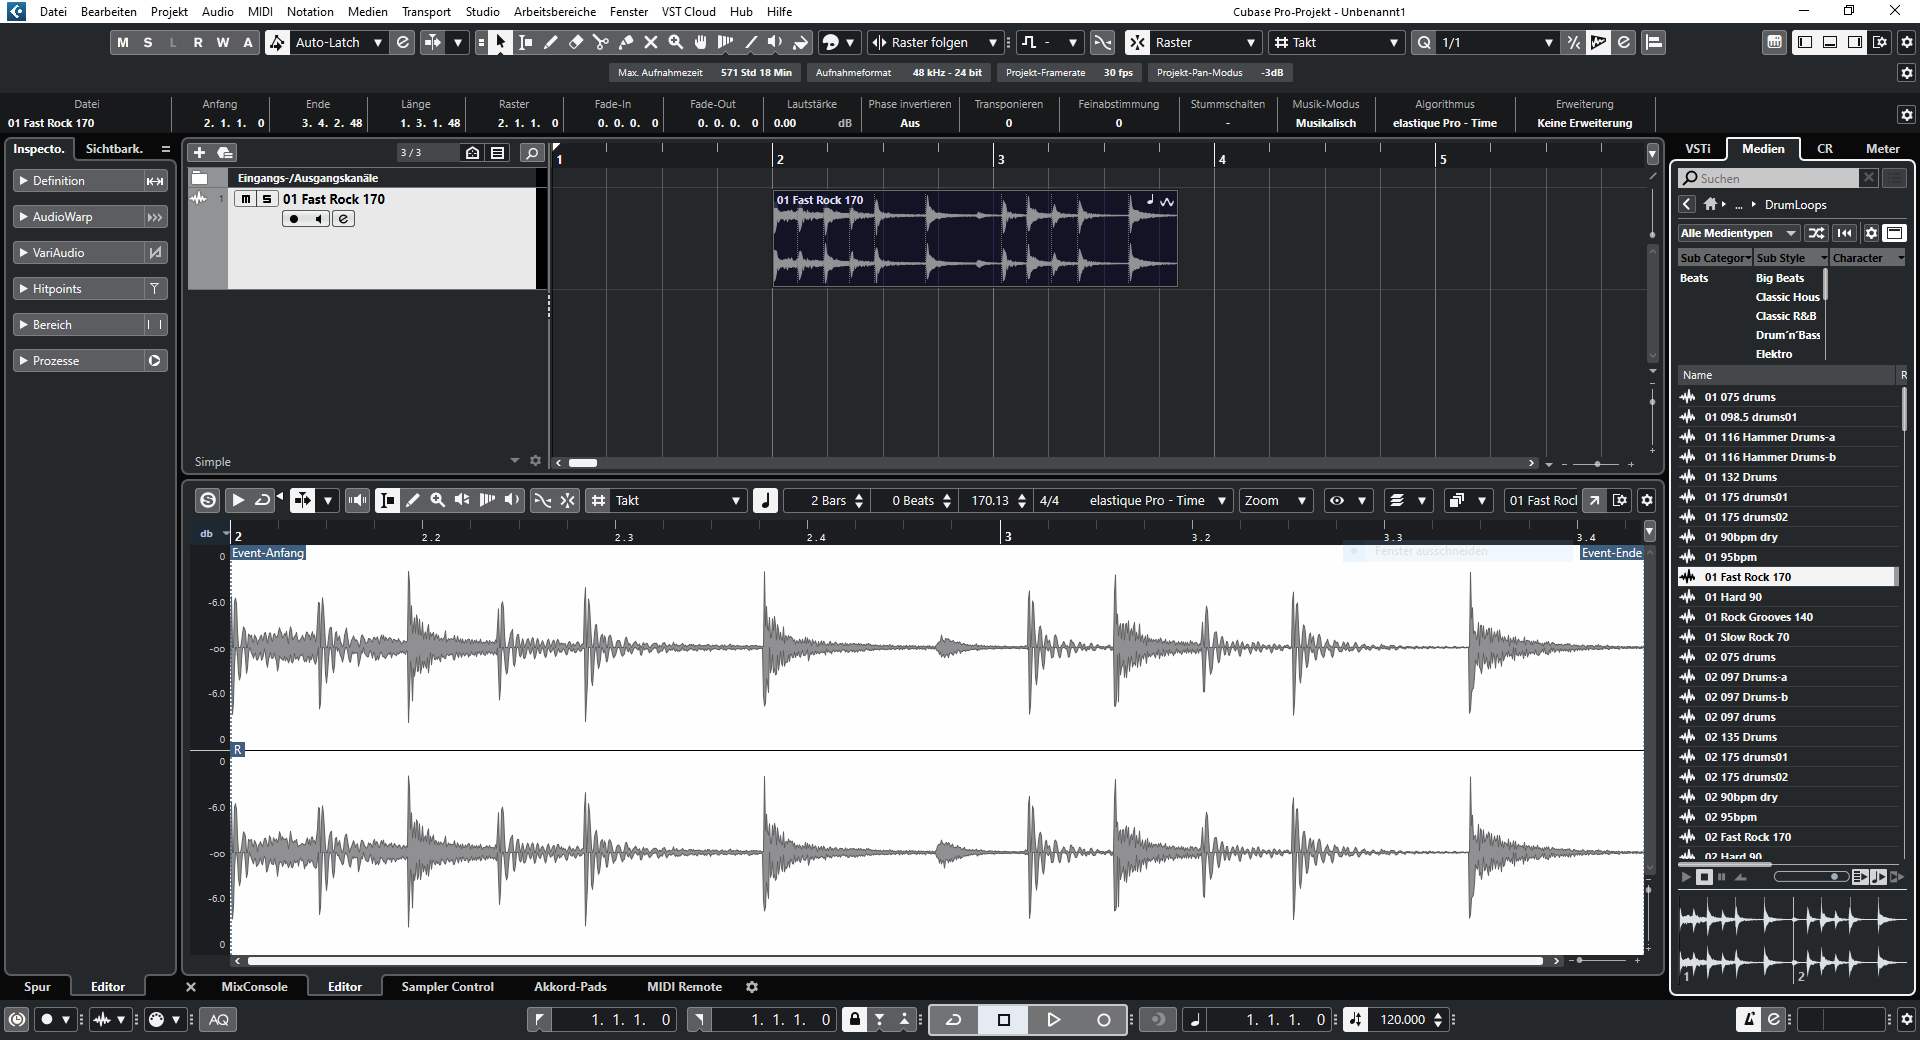Select the Glue tool

625,42
